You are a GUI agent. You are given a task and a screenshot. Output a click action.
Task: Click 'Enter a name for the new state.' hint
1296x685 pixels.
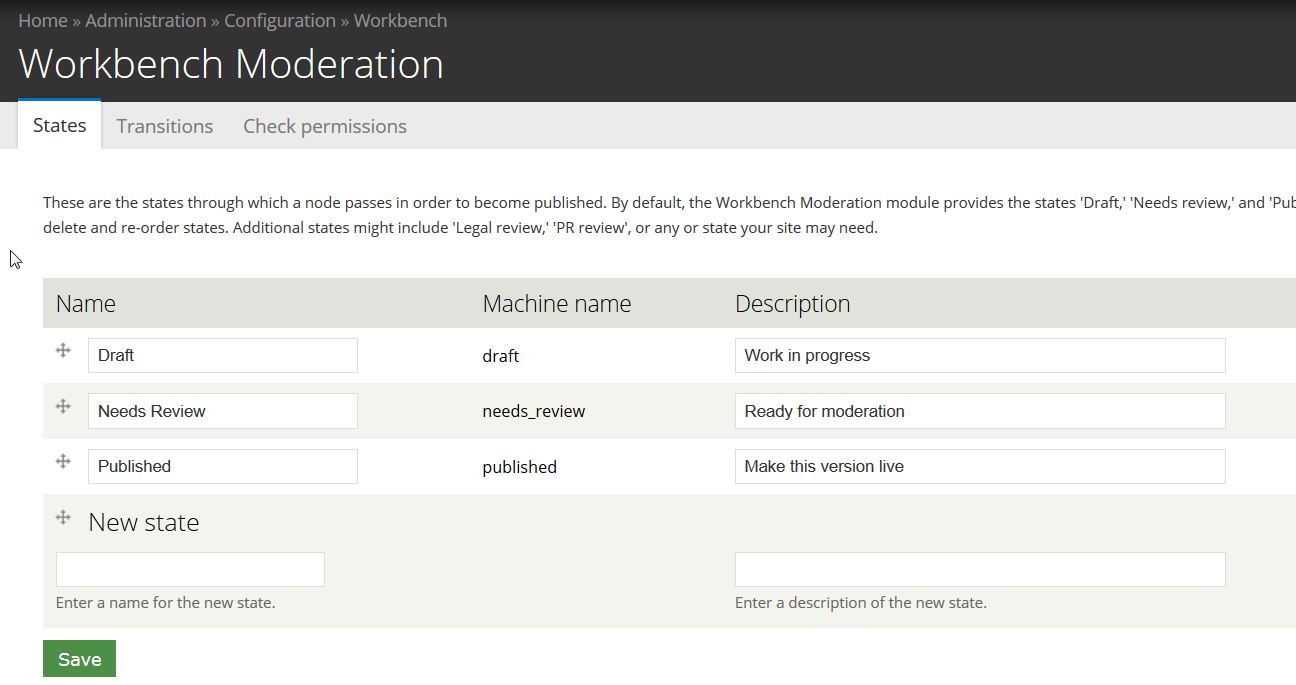click(x=166, y=602)
